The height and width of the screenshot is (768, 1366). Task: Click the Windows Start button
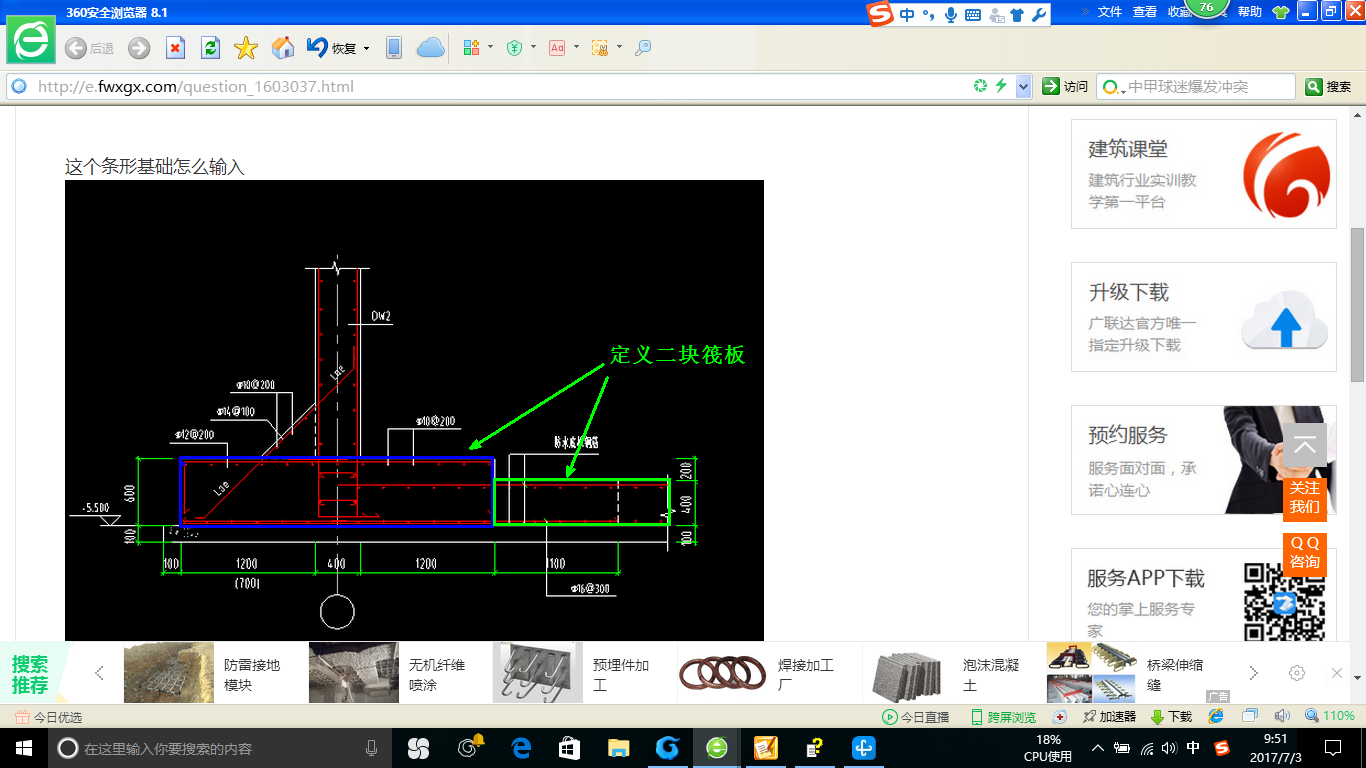tap(24, 748)
